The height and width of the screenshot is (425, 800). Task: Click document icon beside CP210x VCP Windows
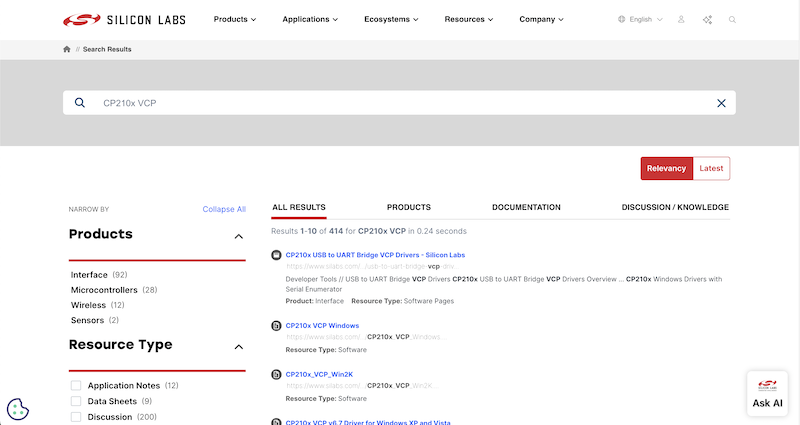click(276, 326)
